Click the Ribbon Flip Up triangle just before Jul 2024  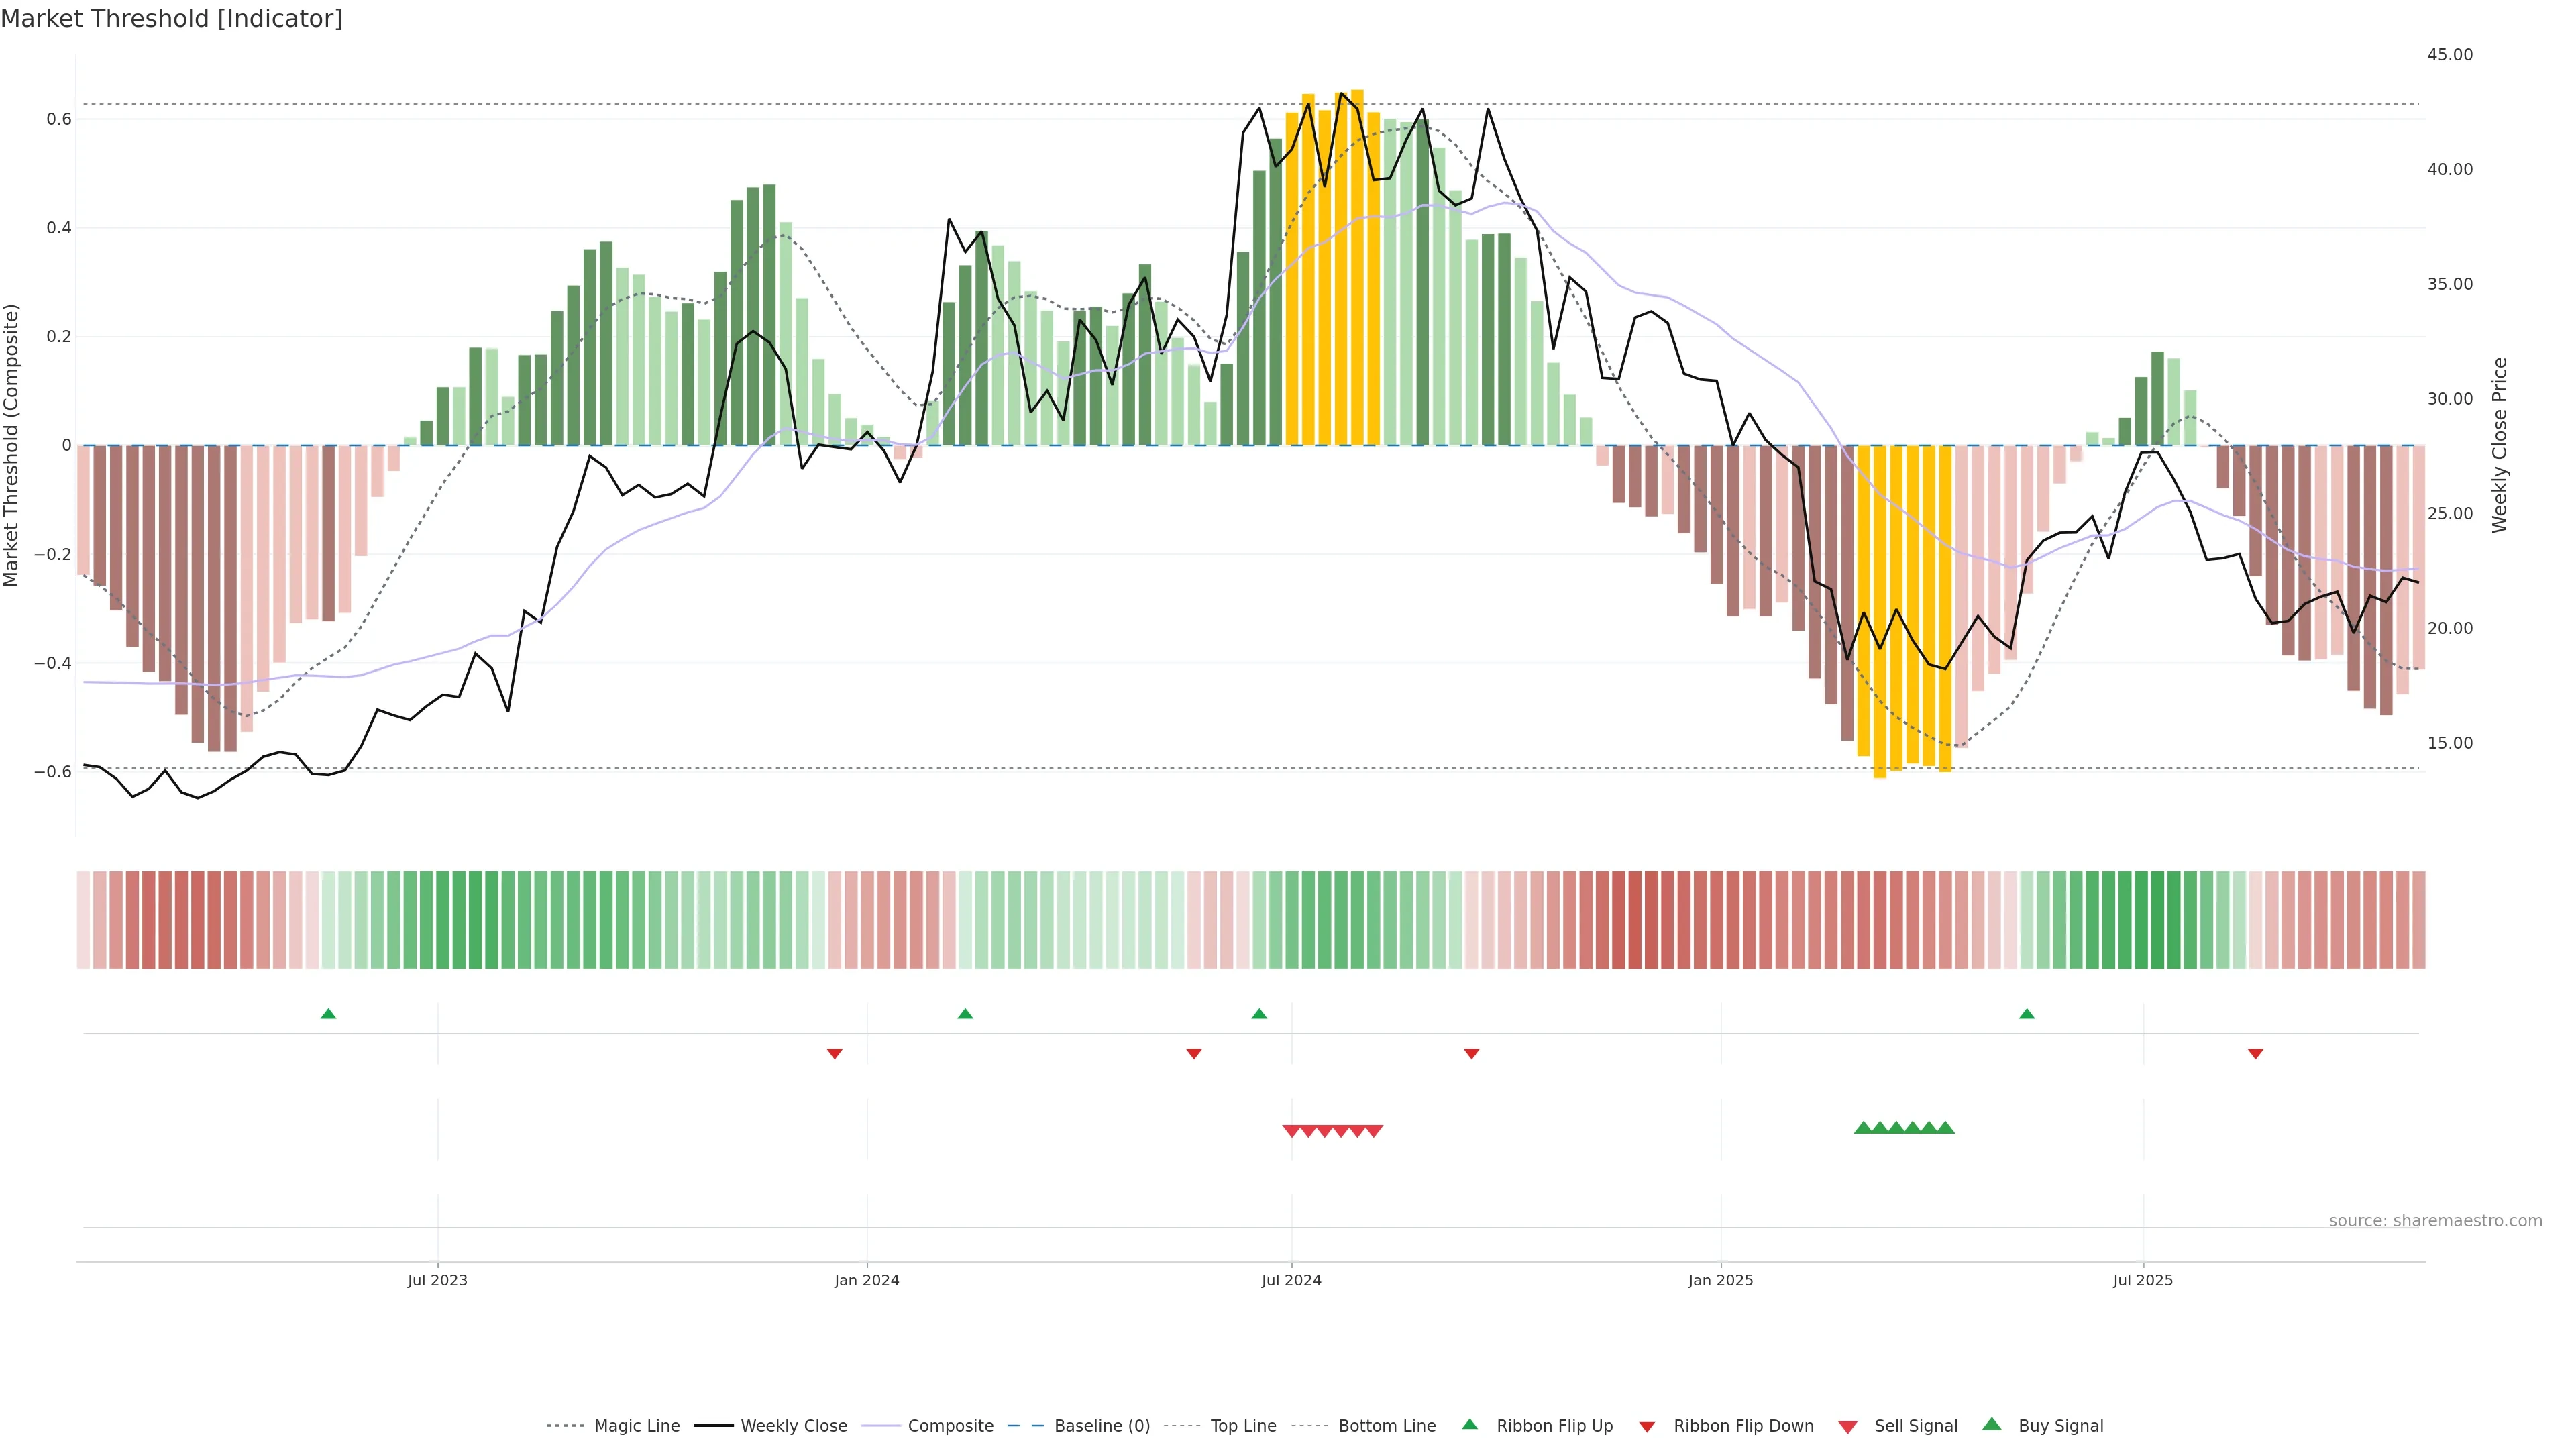(1259, 1014)
